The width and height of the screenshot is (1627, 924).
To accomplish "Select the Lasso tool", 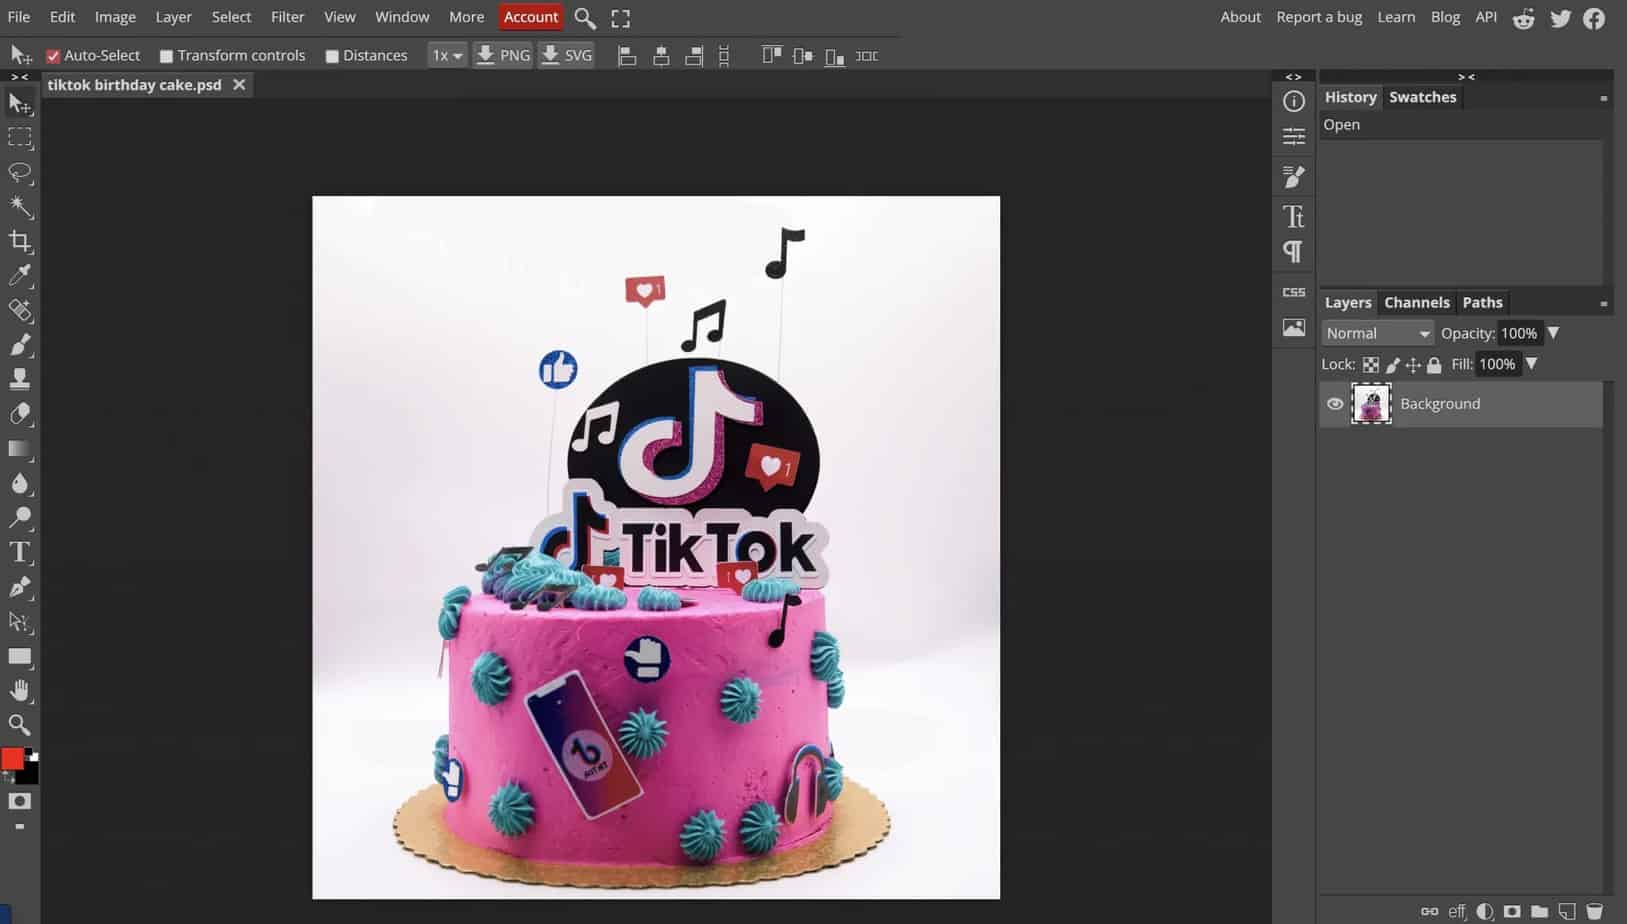I will pos(19,172).
